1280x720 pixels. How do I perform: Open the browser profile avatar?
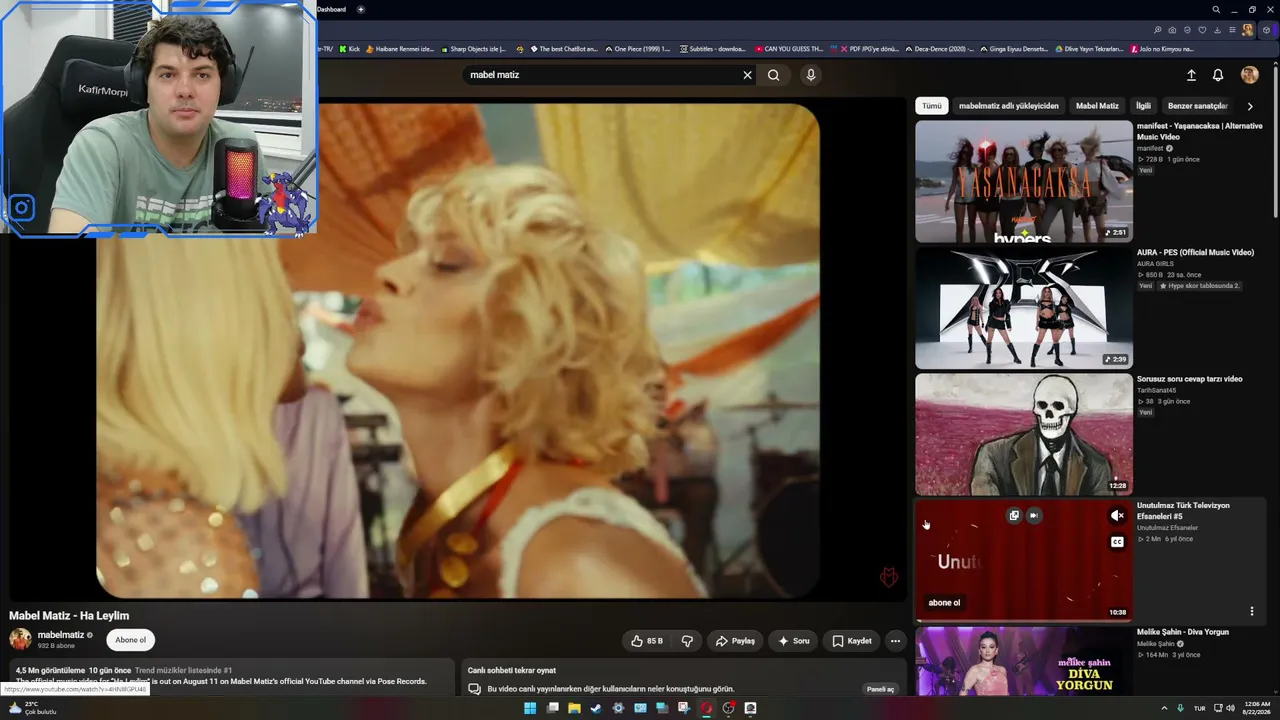tap(1248, 30)
